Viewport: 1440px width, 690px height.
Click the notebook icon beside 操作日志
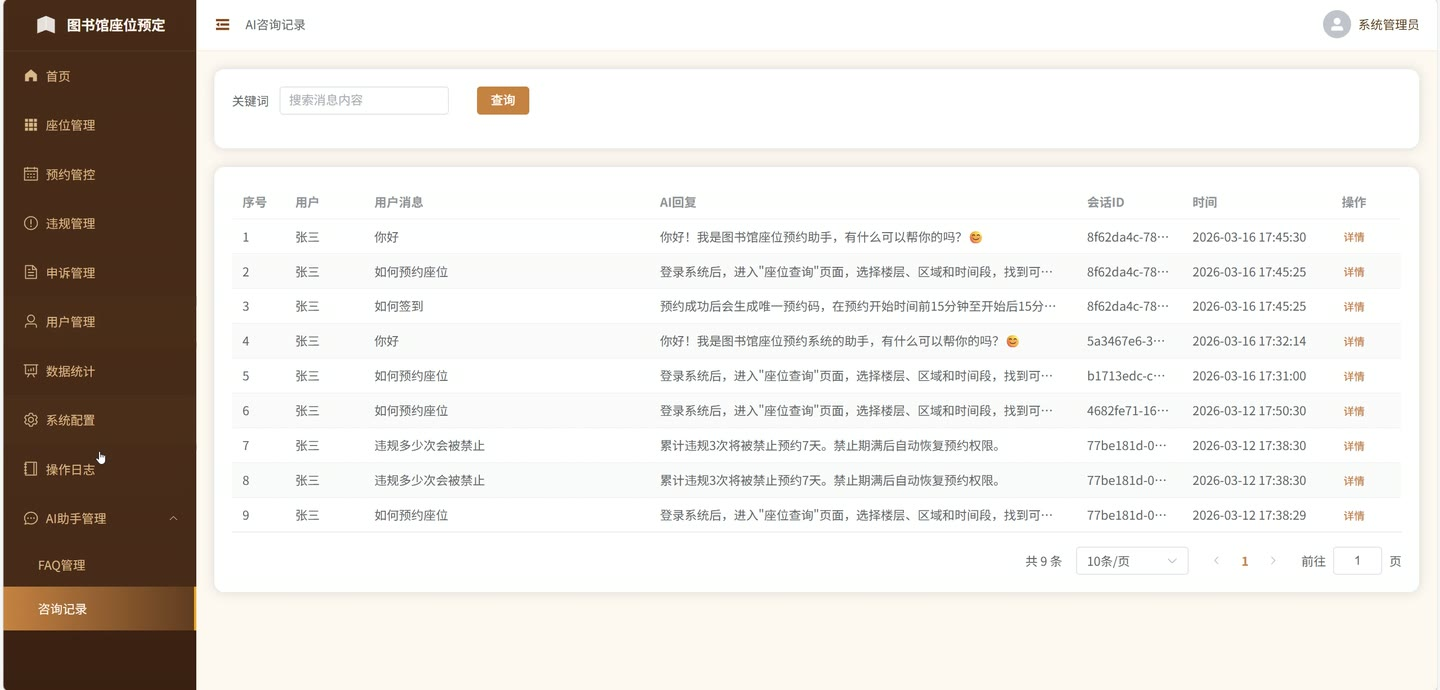30,469
